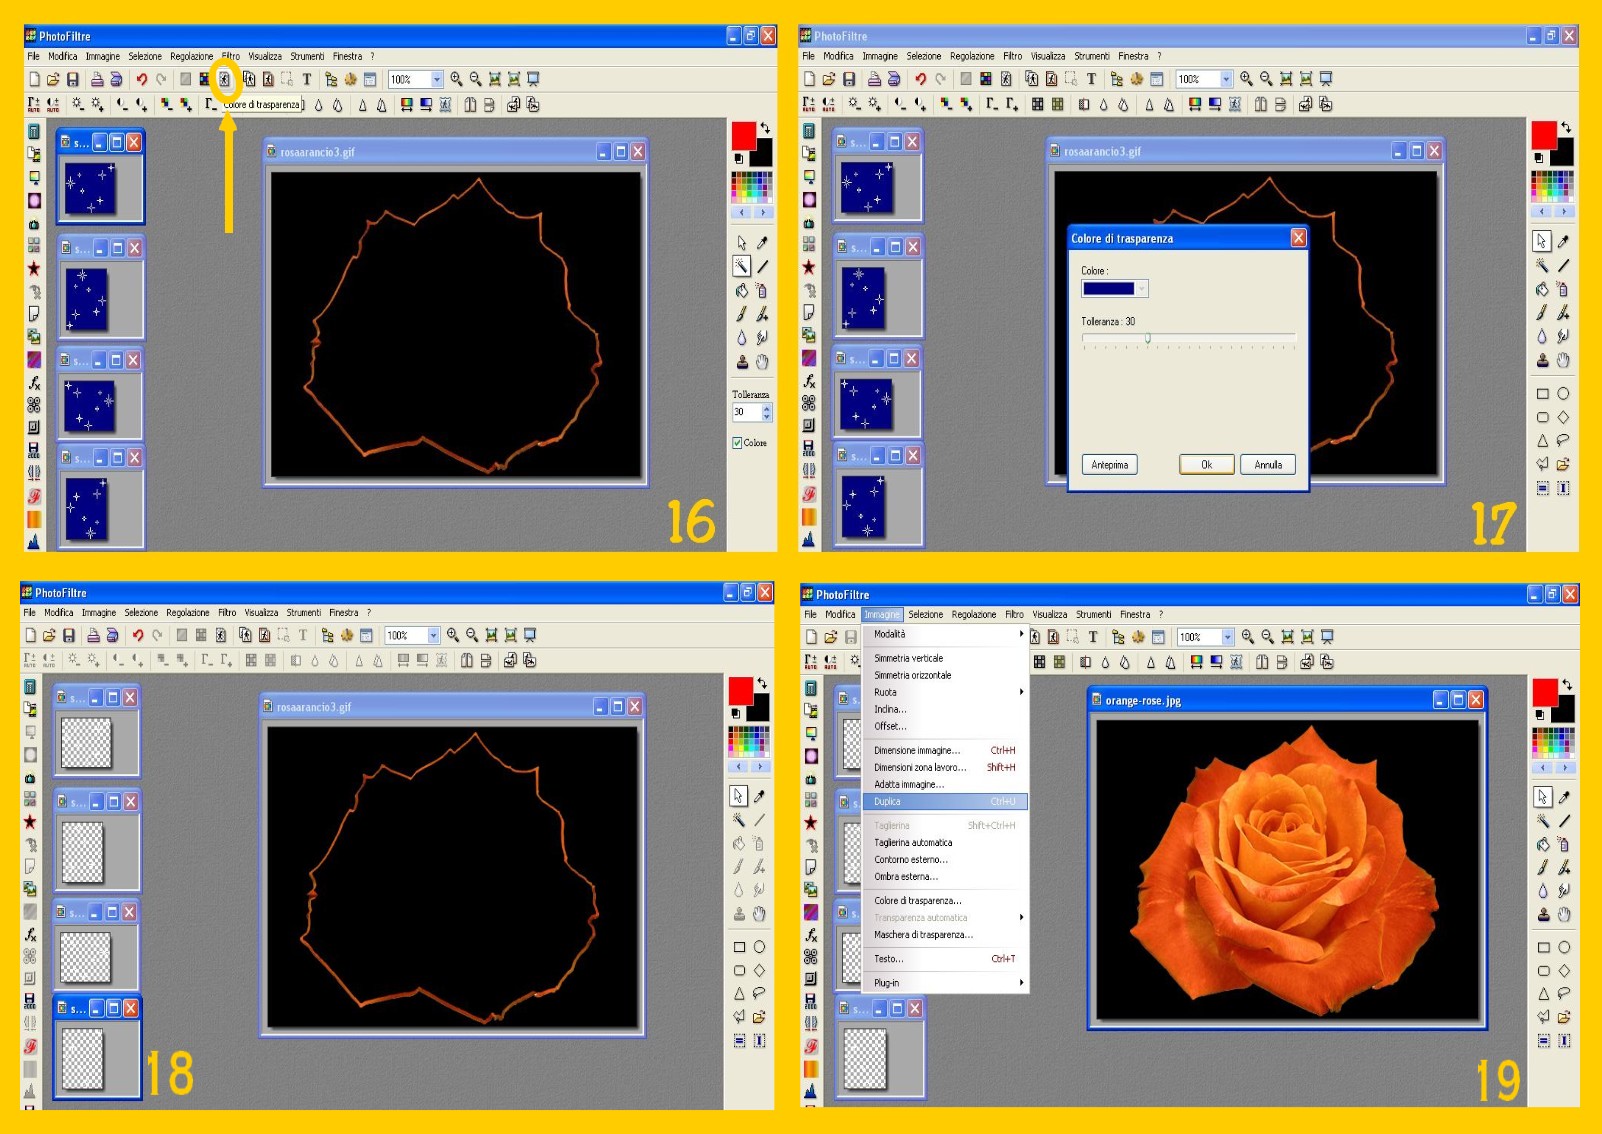The width and height of the screenshot is (1602, 1134).
Task: Click the Open file folder icon in screenshot 19
Action: [830, 637]
